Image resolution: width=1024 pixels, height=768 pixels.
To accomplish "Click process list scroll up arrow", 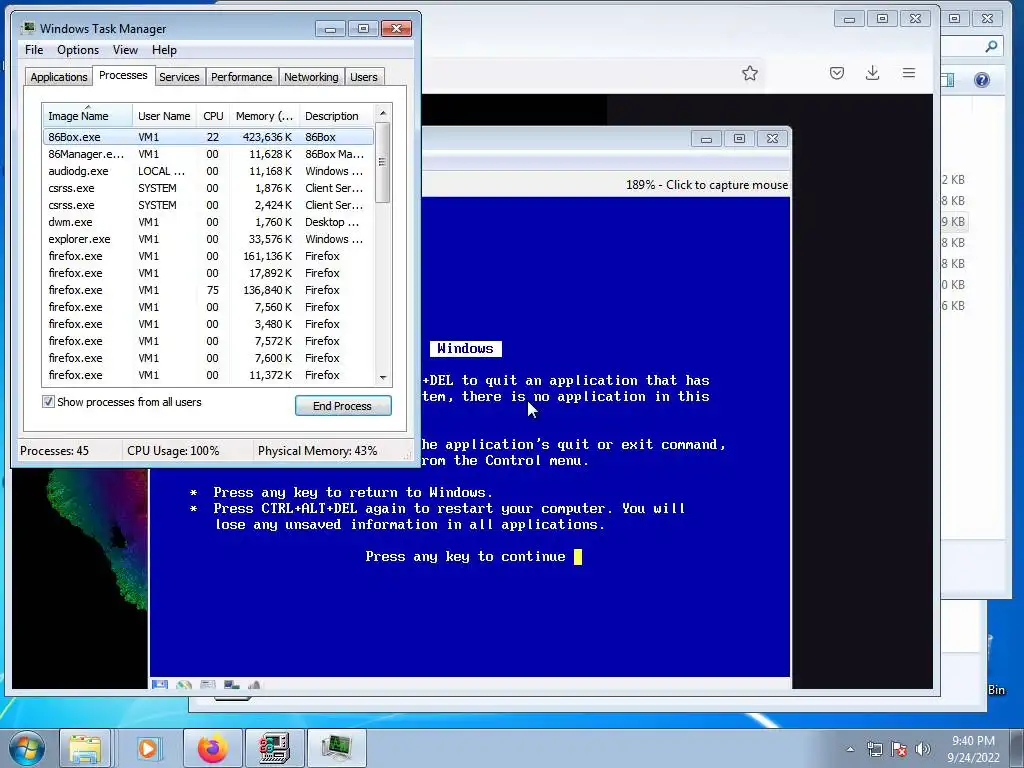I will (383, 113).
